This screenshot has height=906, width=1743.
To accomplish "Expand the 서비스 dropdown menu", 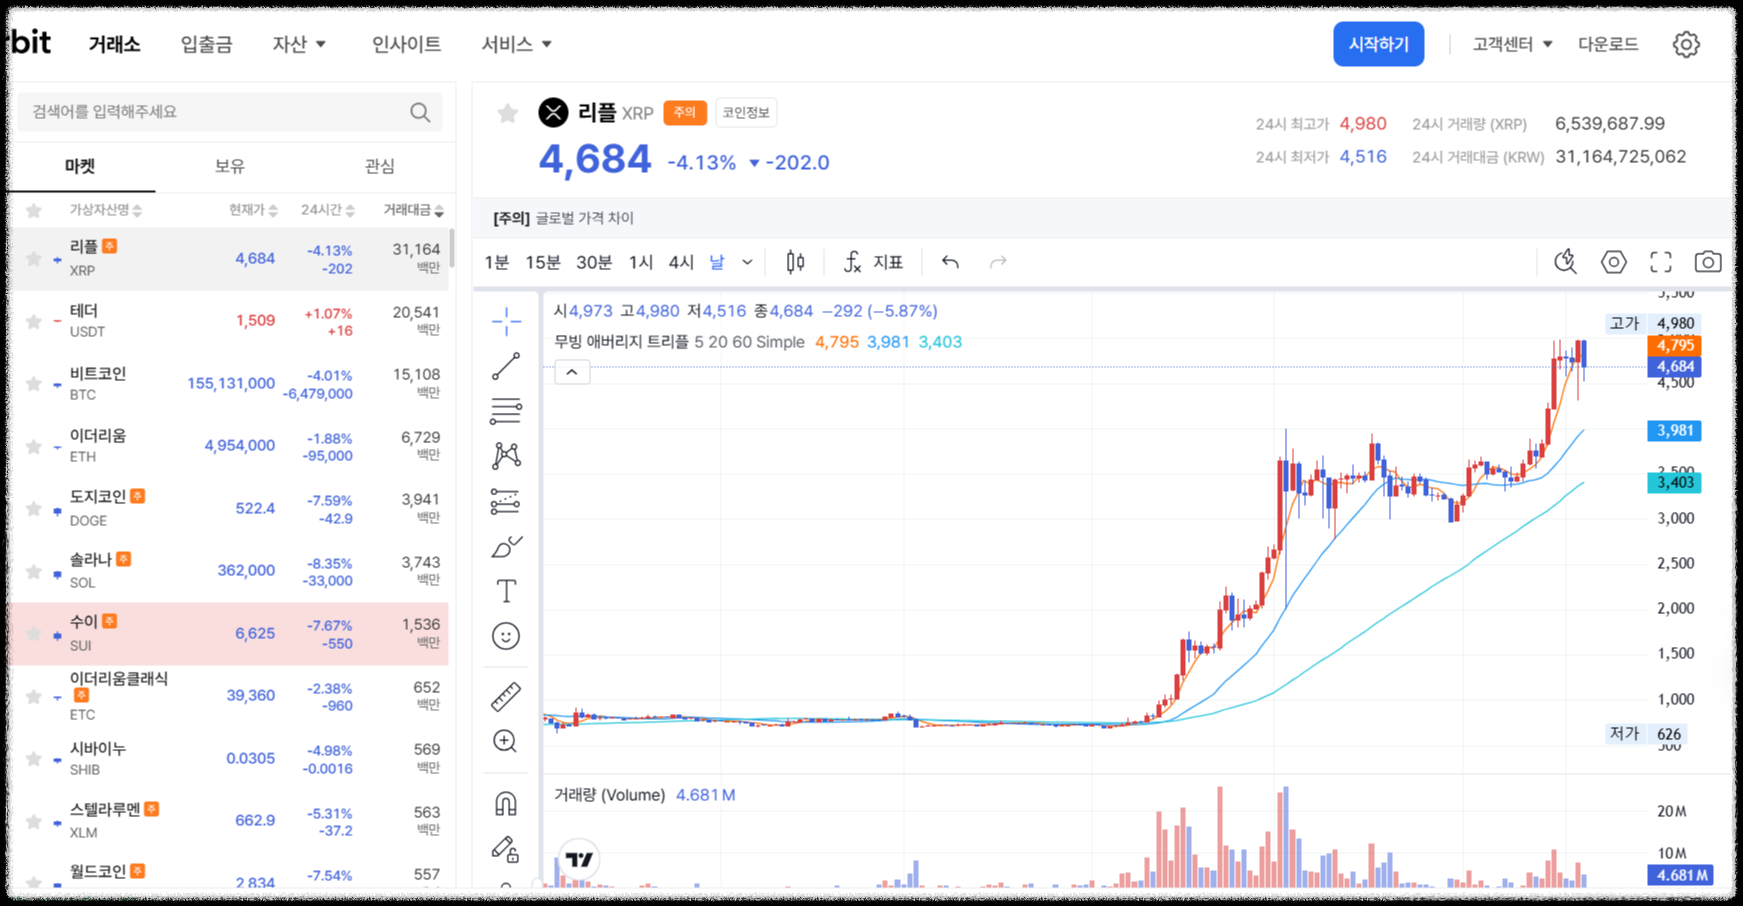I will click(x=516, y=44).
